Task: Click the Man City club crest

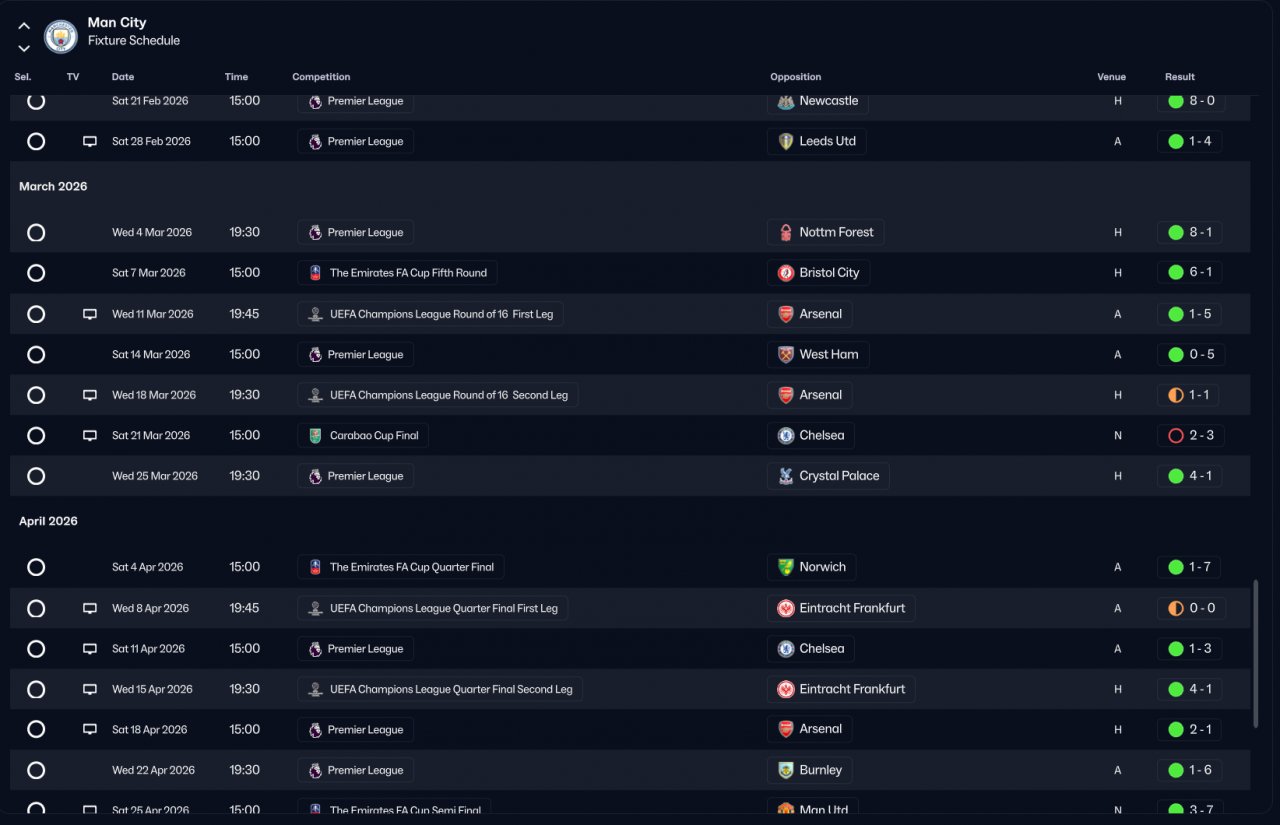Action: pyautogui.click(x=61, y=37)
